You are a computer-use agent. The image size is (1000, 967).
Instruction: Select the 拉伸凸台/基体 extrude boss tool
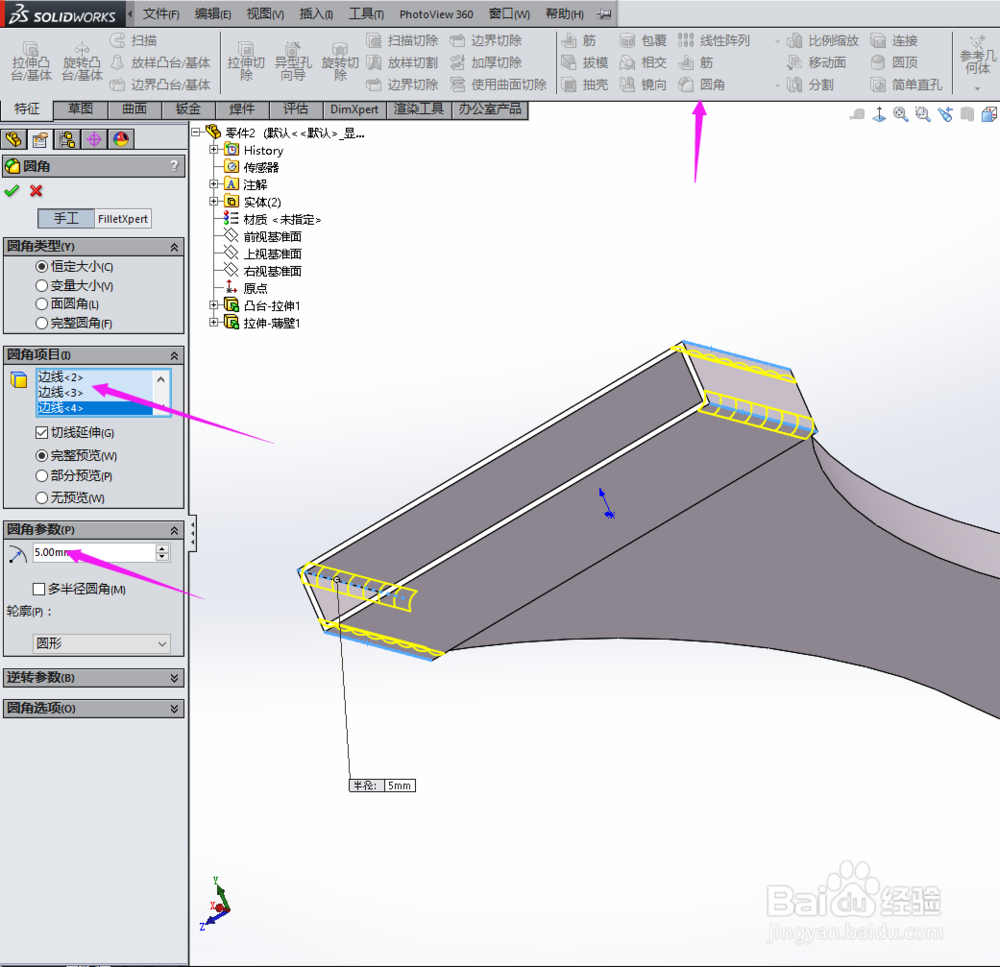pyautogui.click(x=31, y=62)
